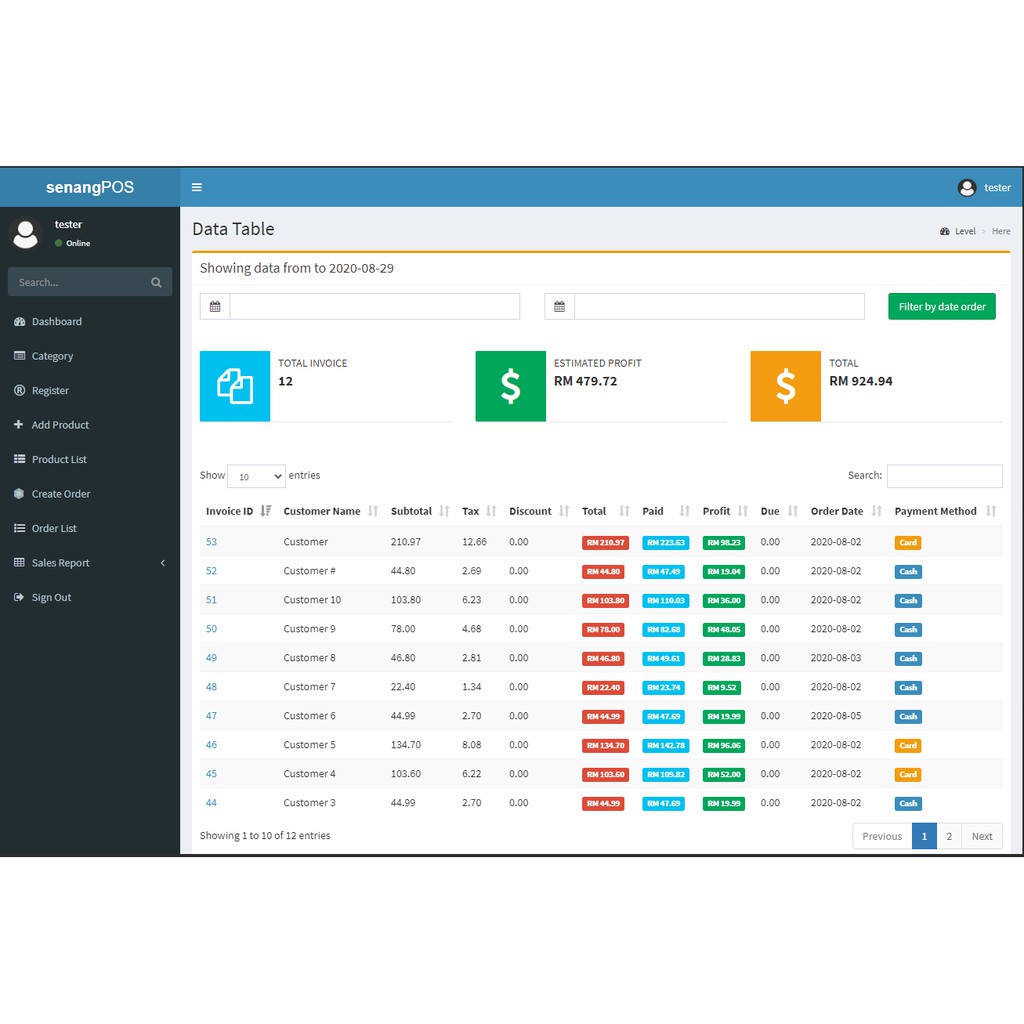Click the second date field calendar icon
This screenshot has width=1024, height=1024.
pyautogui.click(x=559, y=307)
